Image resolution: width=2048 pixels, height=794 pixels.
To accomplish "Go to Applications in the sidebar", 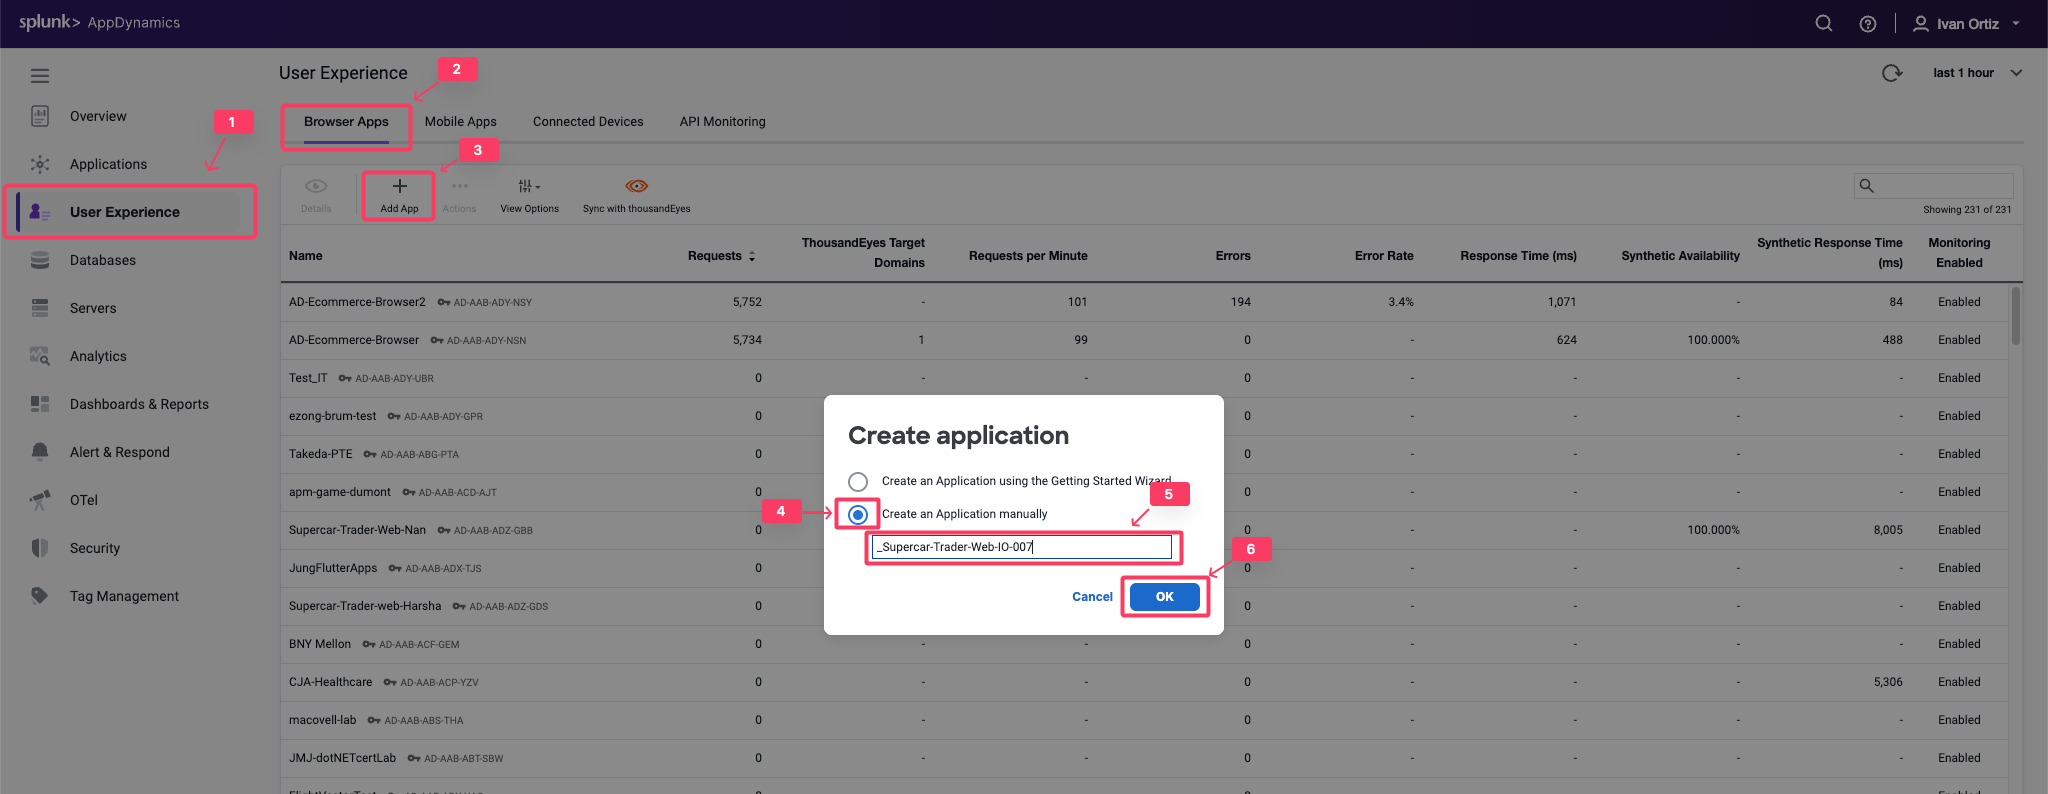I will [x=108, y=164].
